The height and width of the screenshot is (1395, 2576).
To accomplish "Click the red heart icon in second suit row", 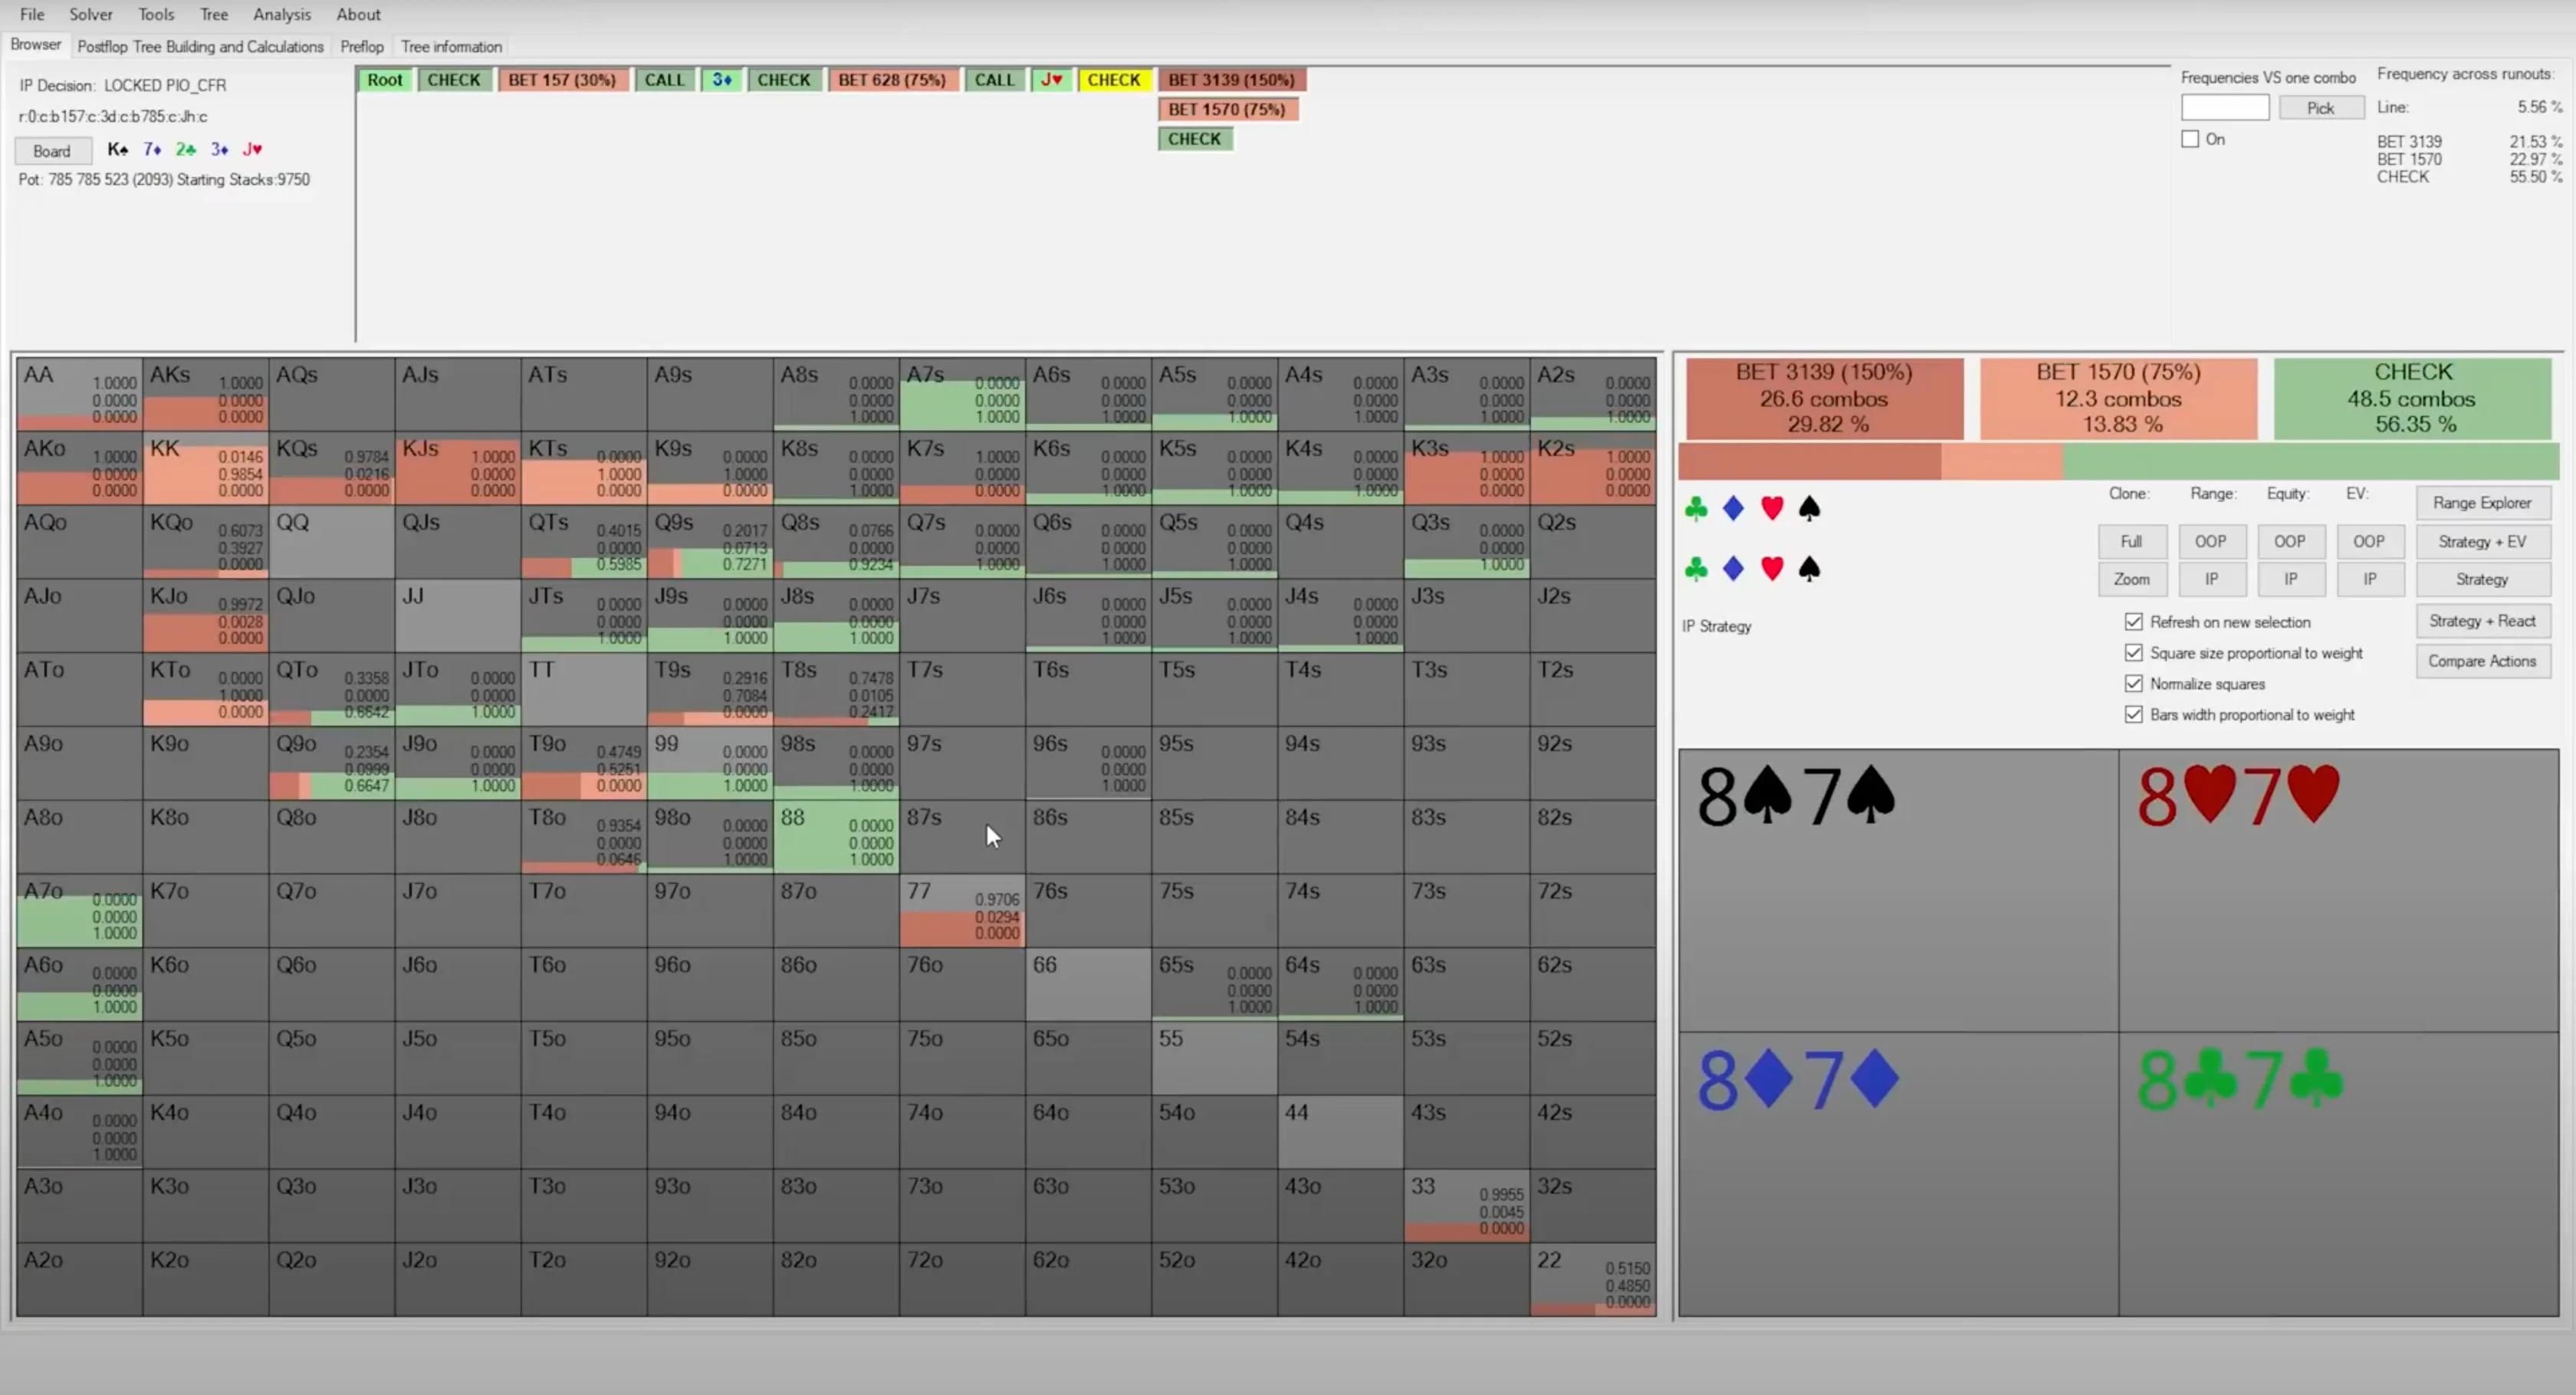I will click(x=1772, y=569).
